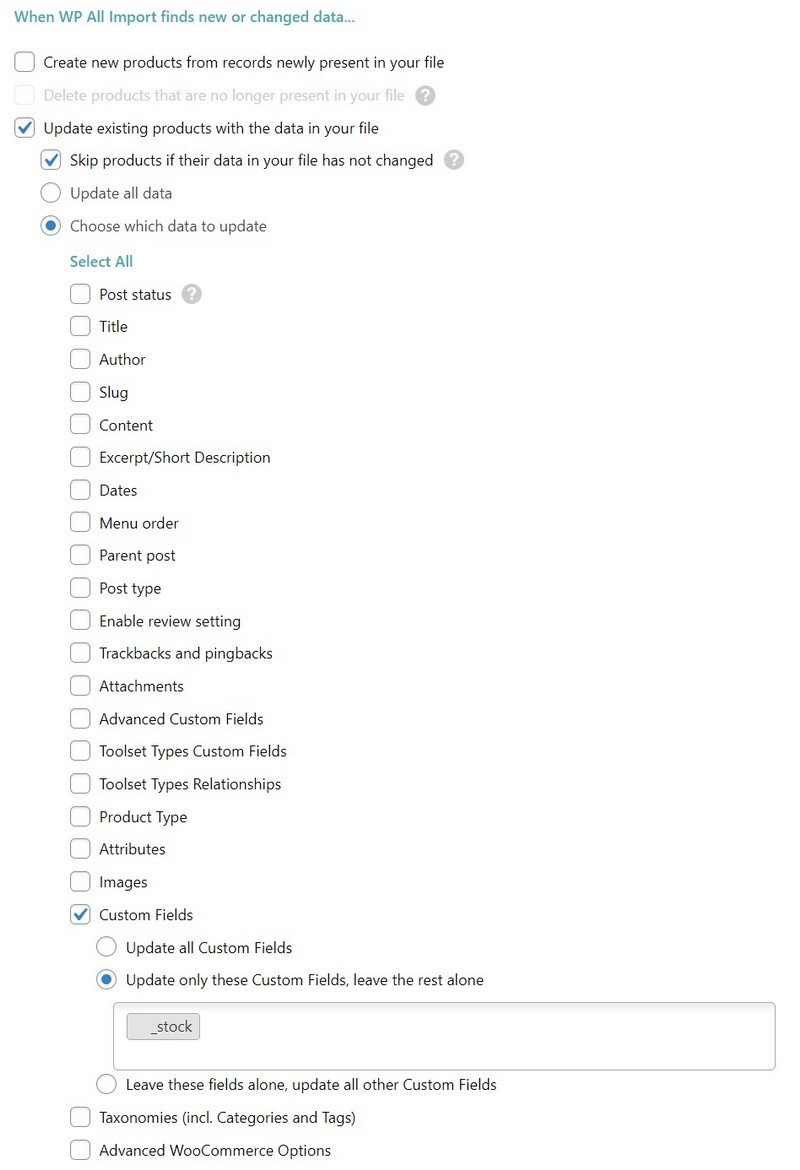
Task: Click the Select All link
Action: coord(101,261)
